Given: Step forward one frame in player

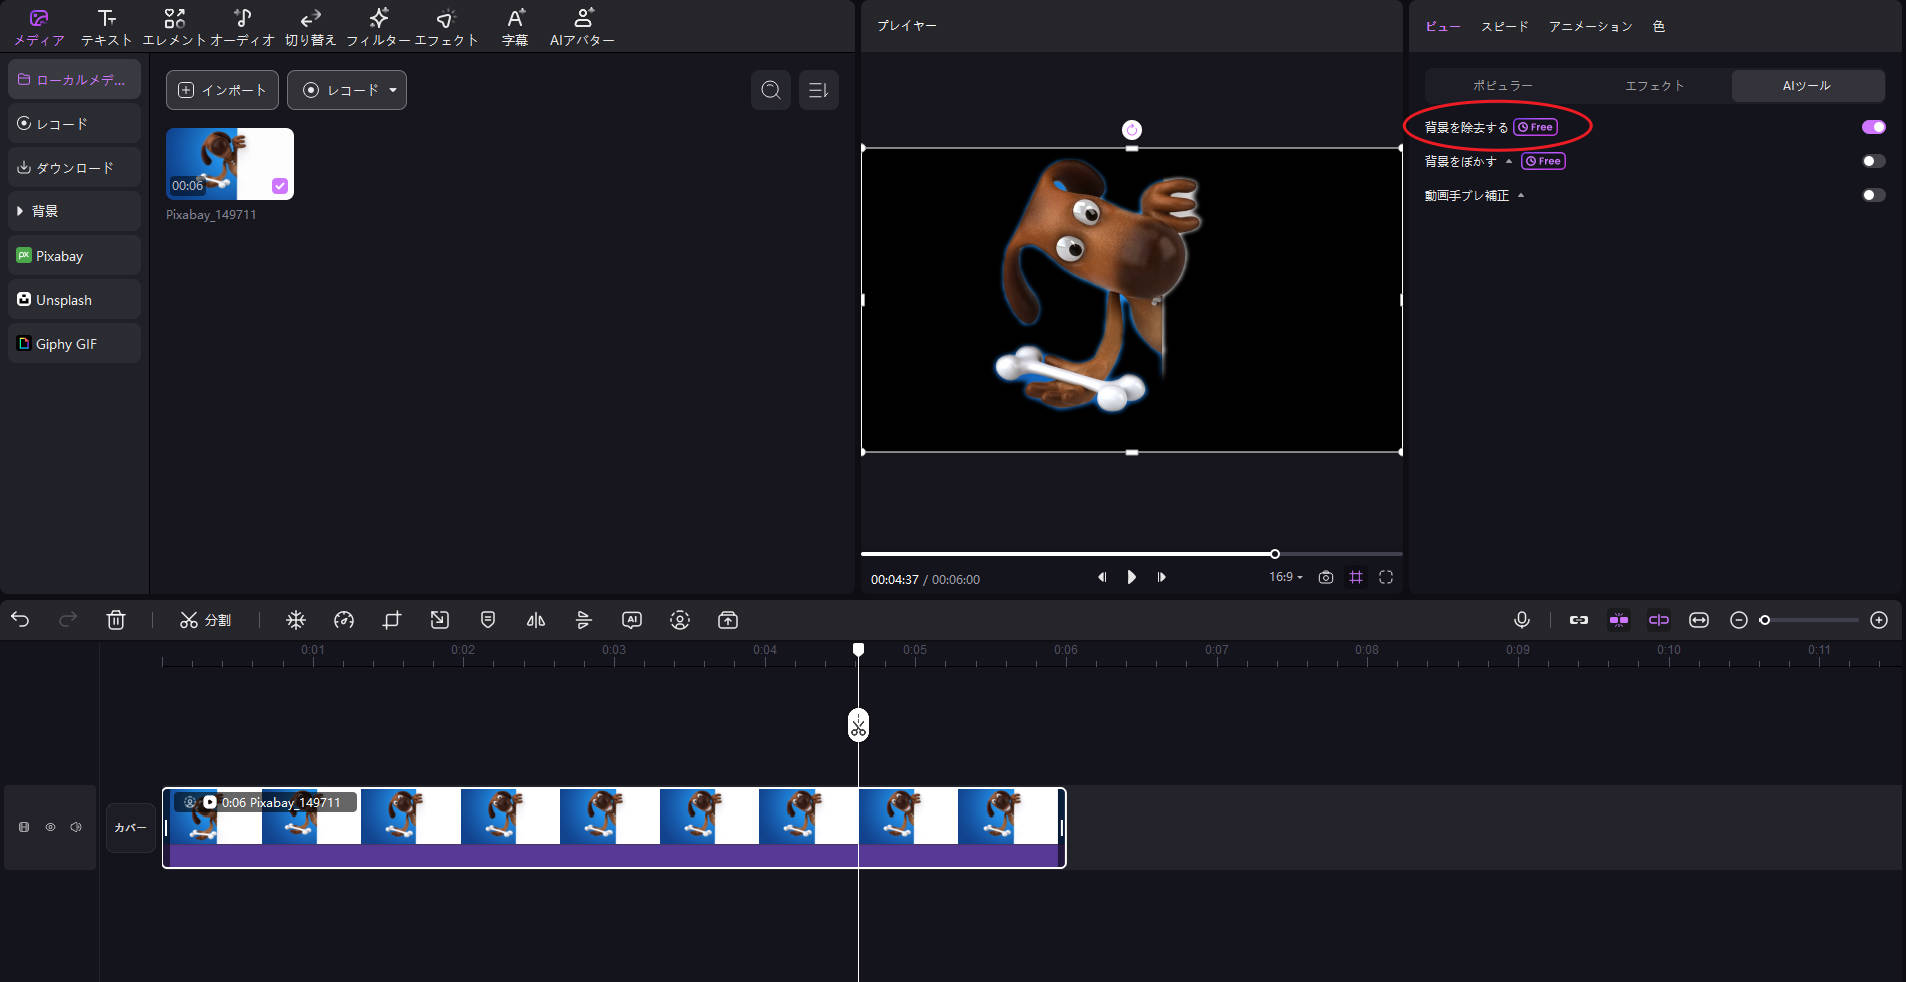Looking at the screenshot, I should tap(1161, 577).
